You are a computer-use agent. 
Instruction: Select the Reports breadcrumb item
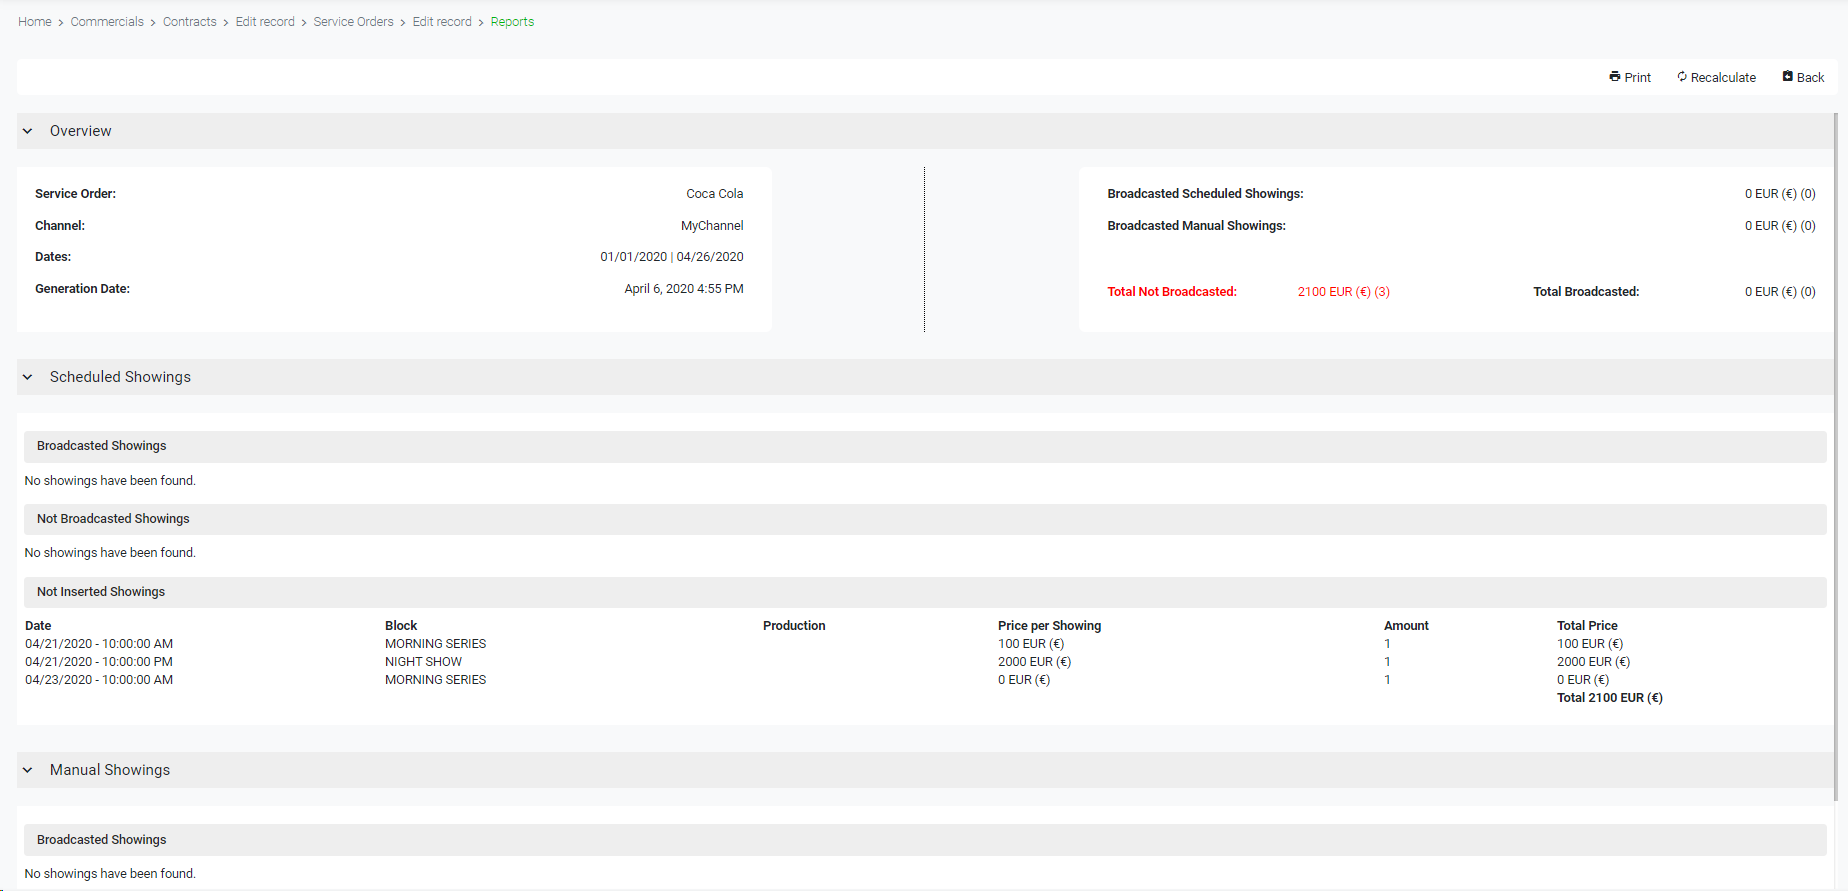coord(512,22)
